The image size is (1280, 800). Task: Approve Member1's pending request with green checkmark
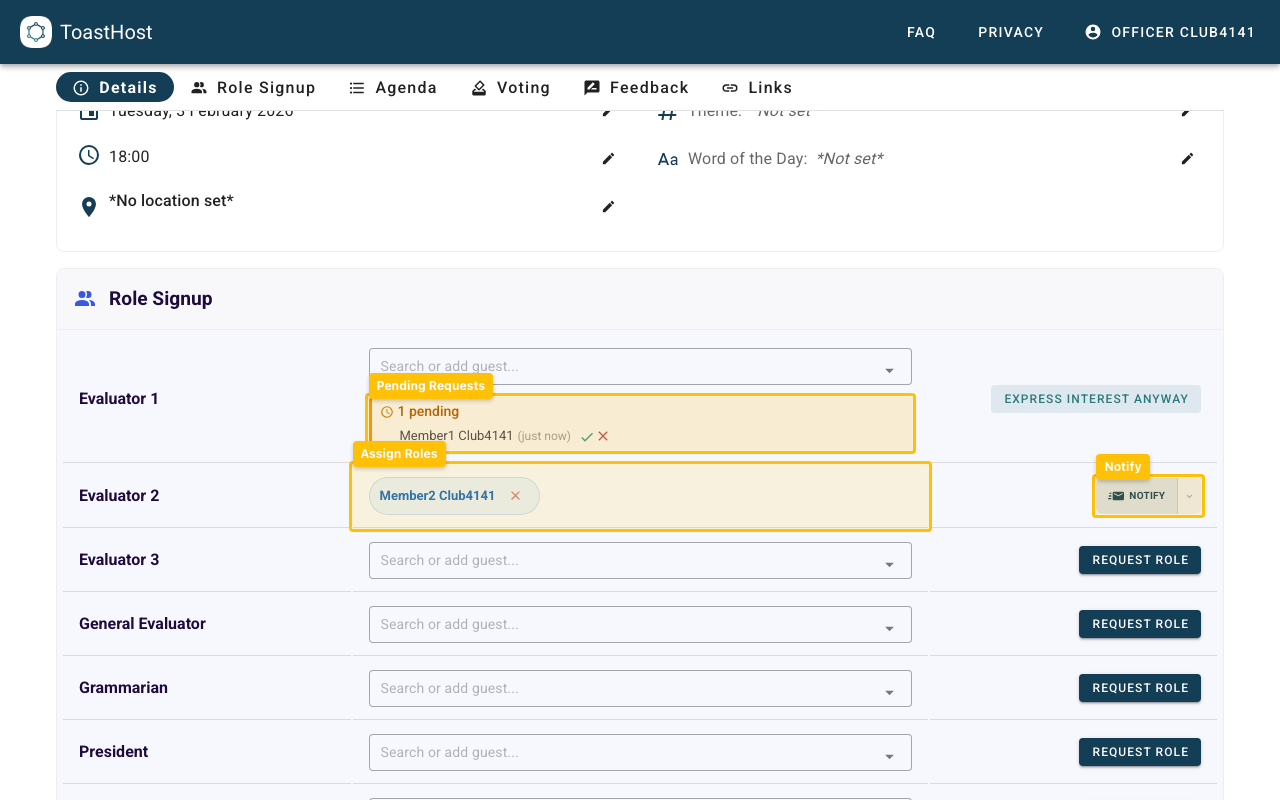[x=587, y=436]
